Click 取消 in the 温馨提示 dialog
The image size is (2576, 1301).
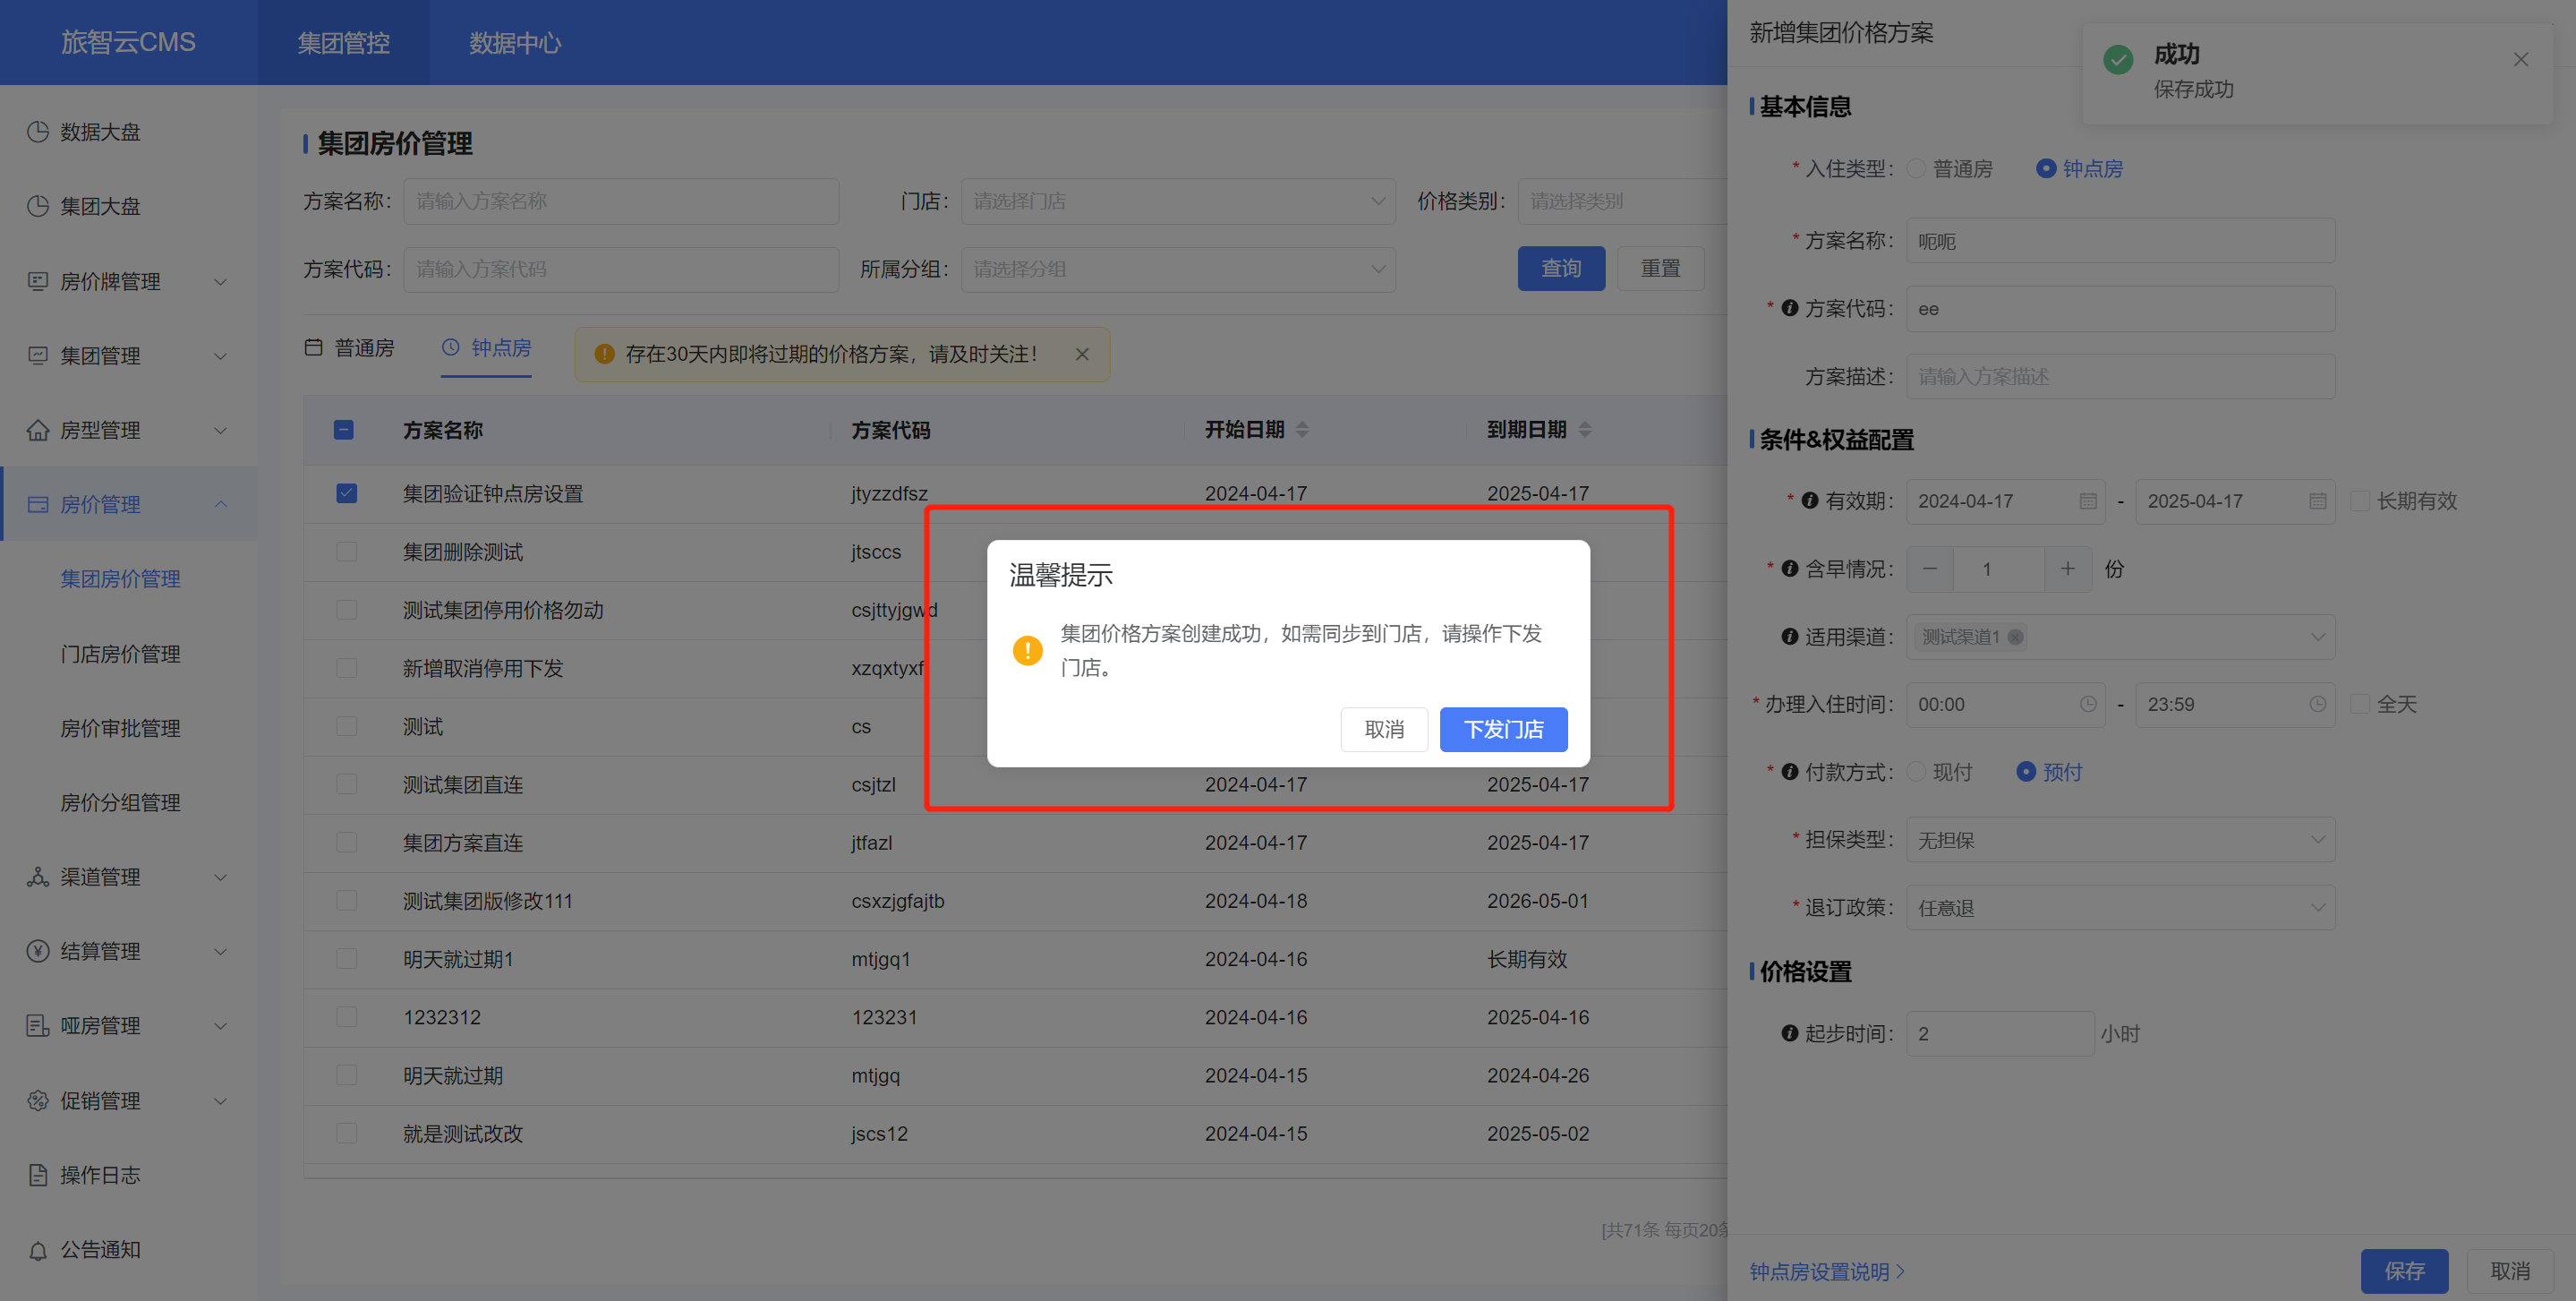pos(1384,729)
